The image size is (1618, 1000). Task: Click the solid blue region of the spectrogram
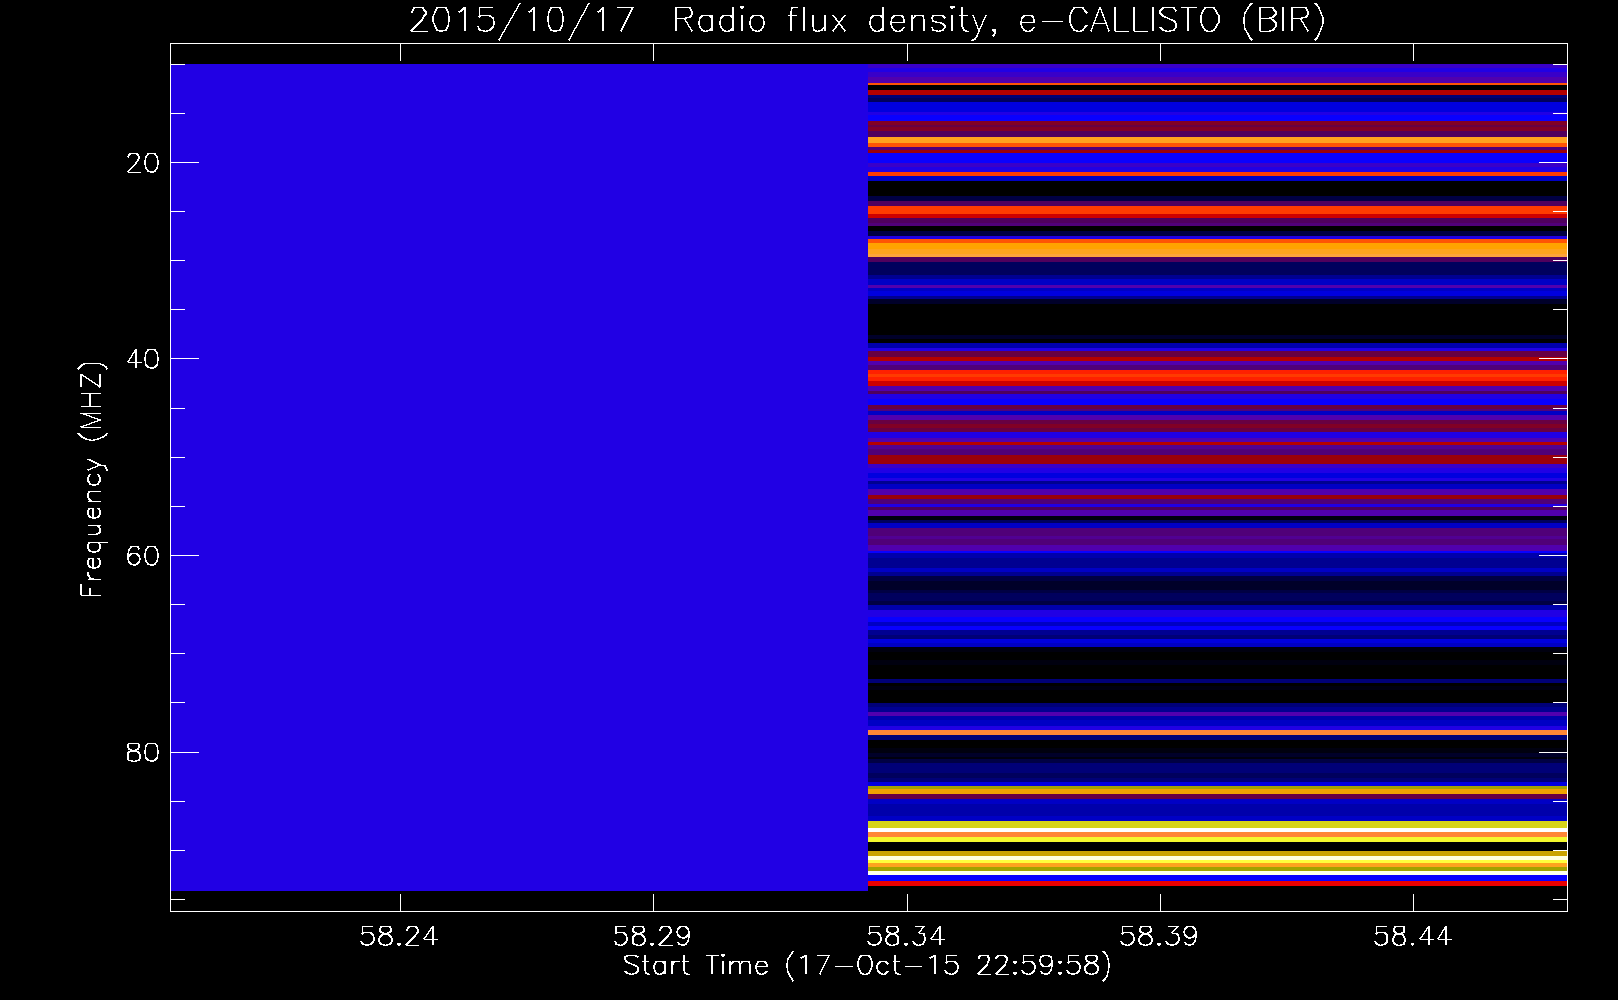tap(519, 477)
